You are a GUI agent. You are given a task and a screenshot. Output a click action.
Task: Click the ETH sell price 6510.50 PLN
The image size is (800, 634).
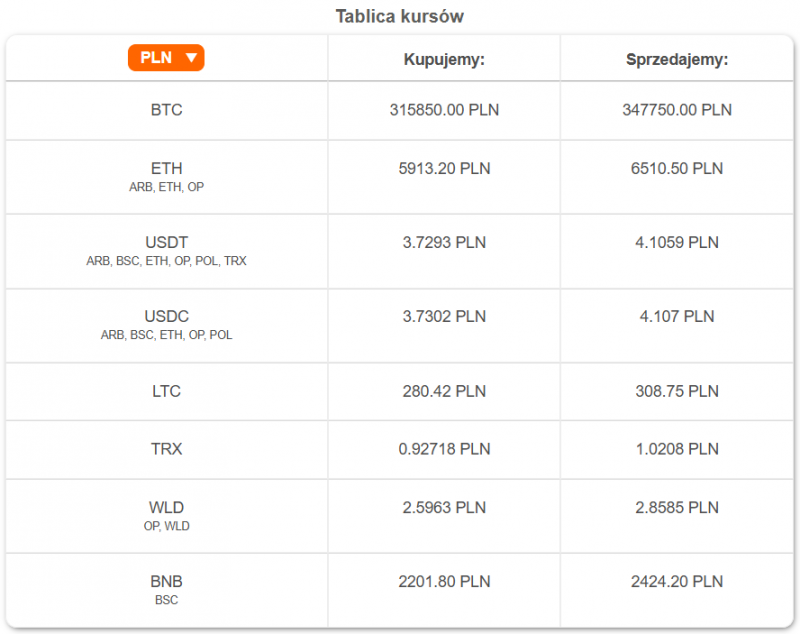click(677, 168)
